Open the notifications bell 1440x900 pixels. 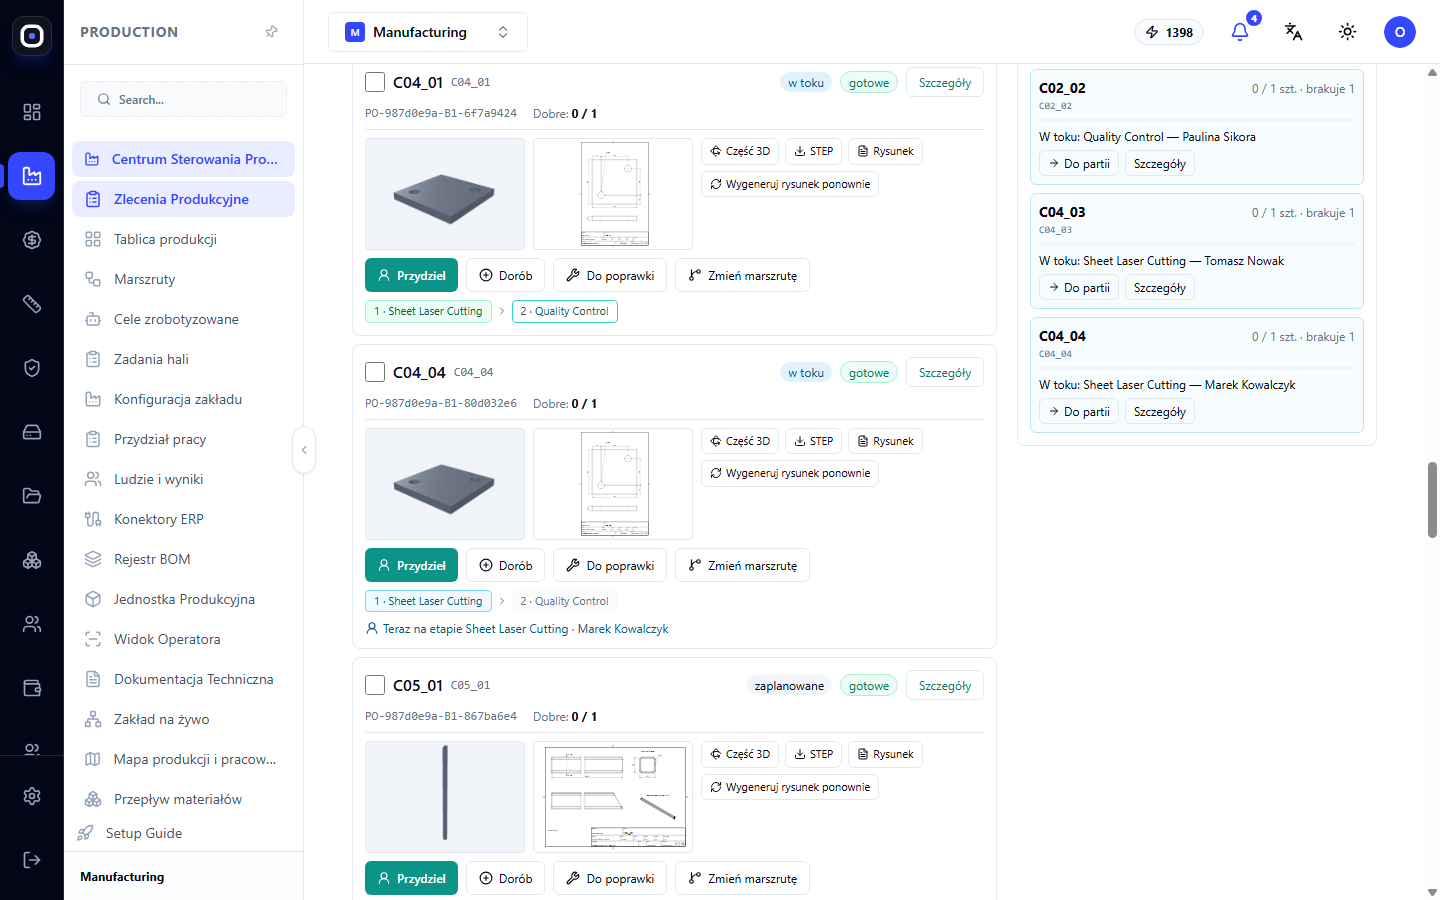[1240, 32]
